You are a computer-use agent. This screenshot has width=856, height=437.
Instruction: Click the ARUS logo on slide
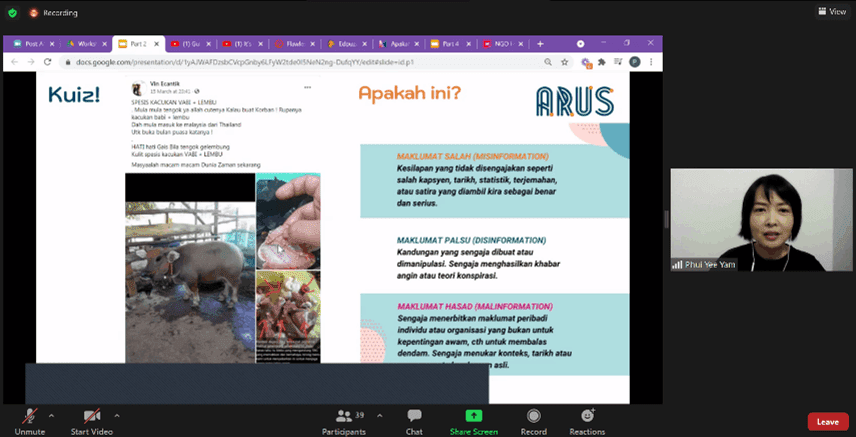coord(575,102)
